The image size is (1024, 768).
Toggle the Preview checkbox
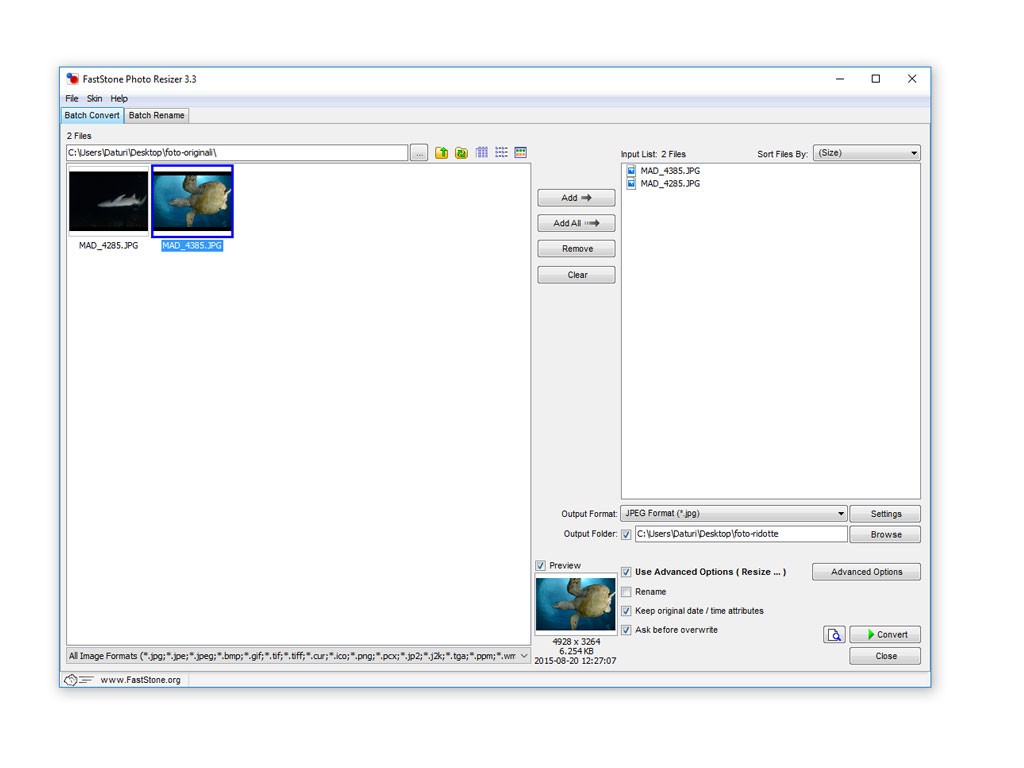pos(541,566)
